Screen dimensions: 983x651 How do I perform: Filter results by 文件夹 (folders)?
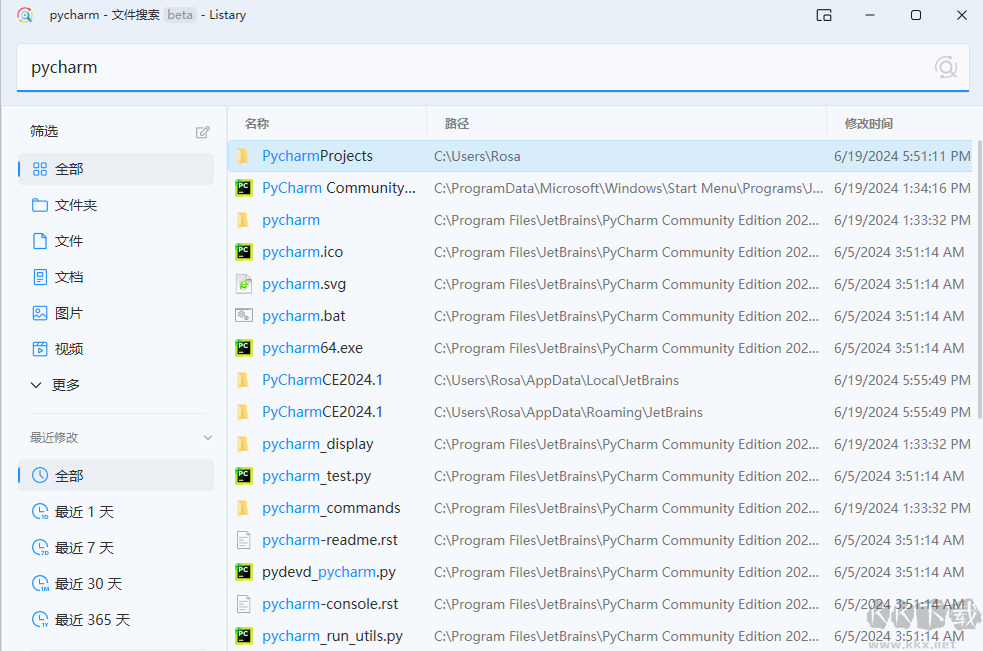click(116, 205)
